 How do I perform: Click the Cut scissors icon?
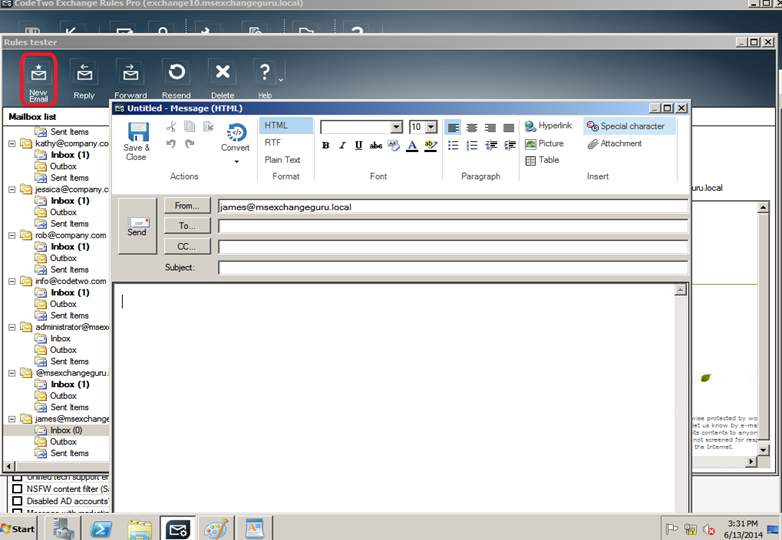pyautogui.click(x=171, y=127)
